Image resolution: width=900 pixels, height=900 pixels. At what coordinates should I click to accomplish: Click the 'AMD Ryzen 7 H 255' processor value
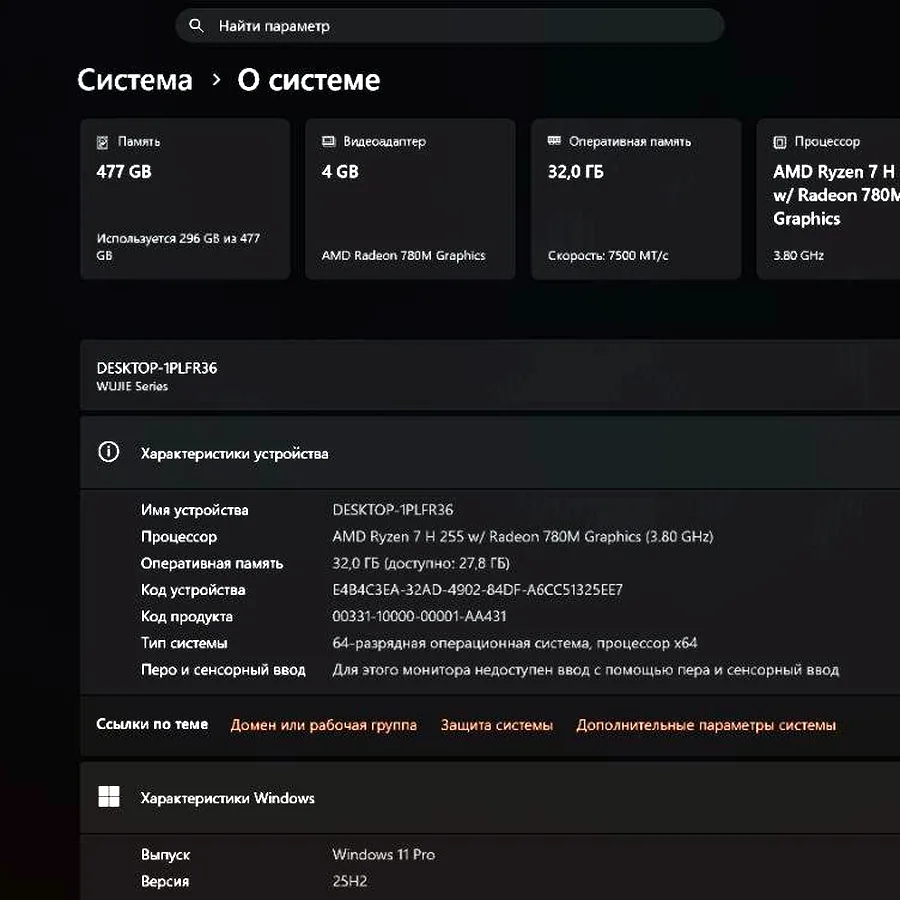523,537
